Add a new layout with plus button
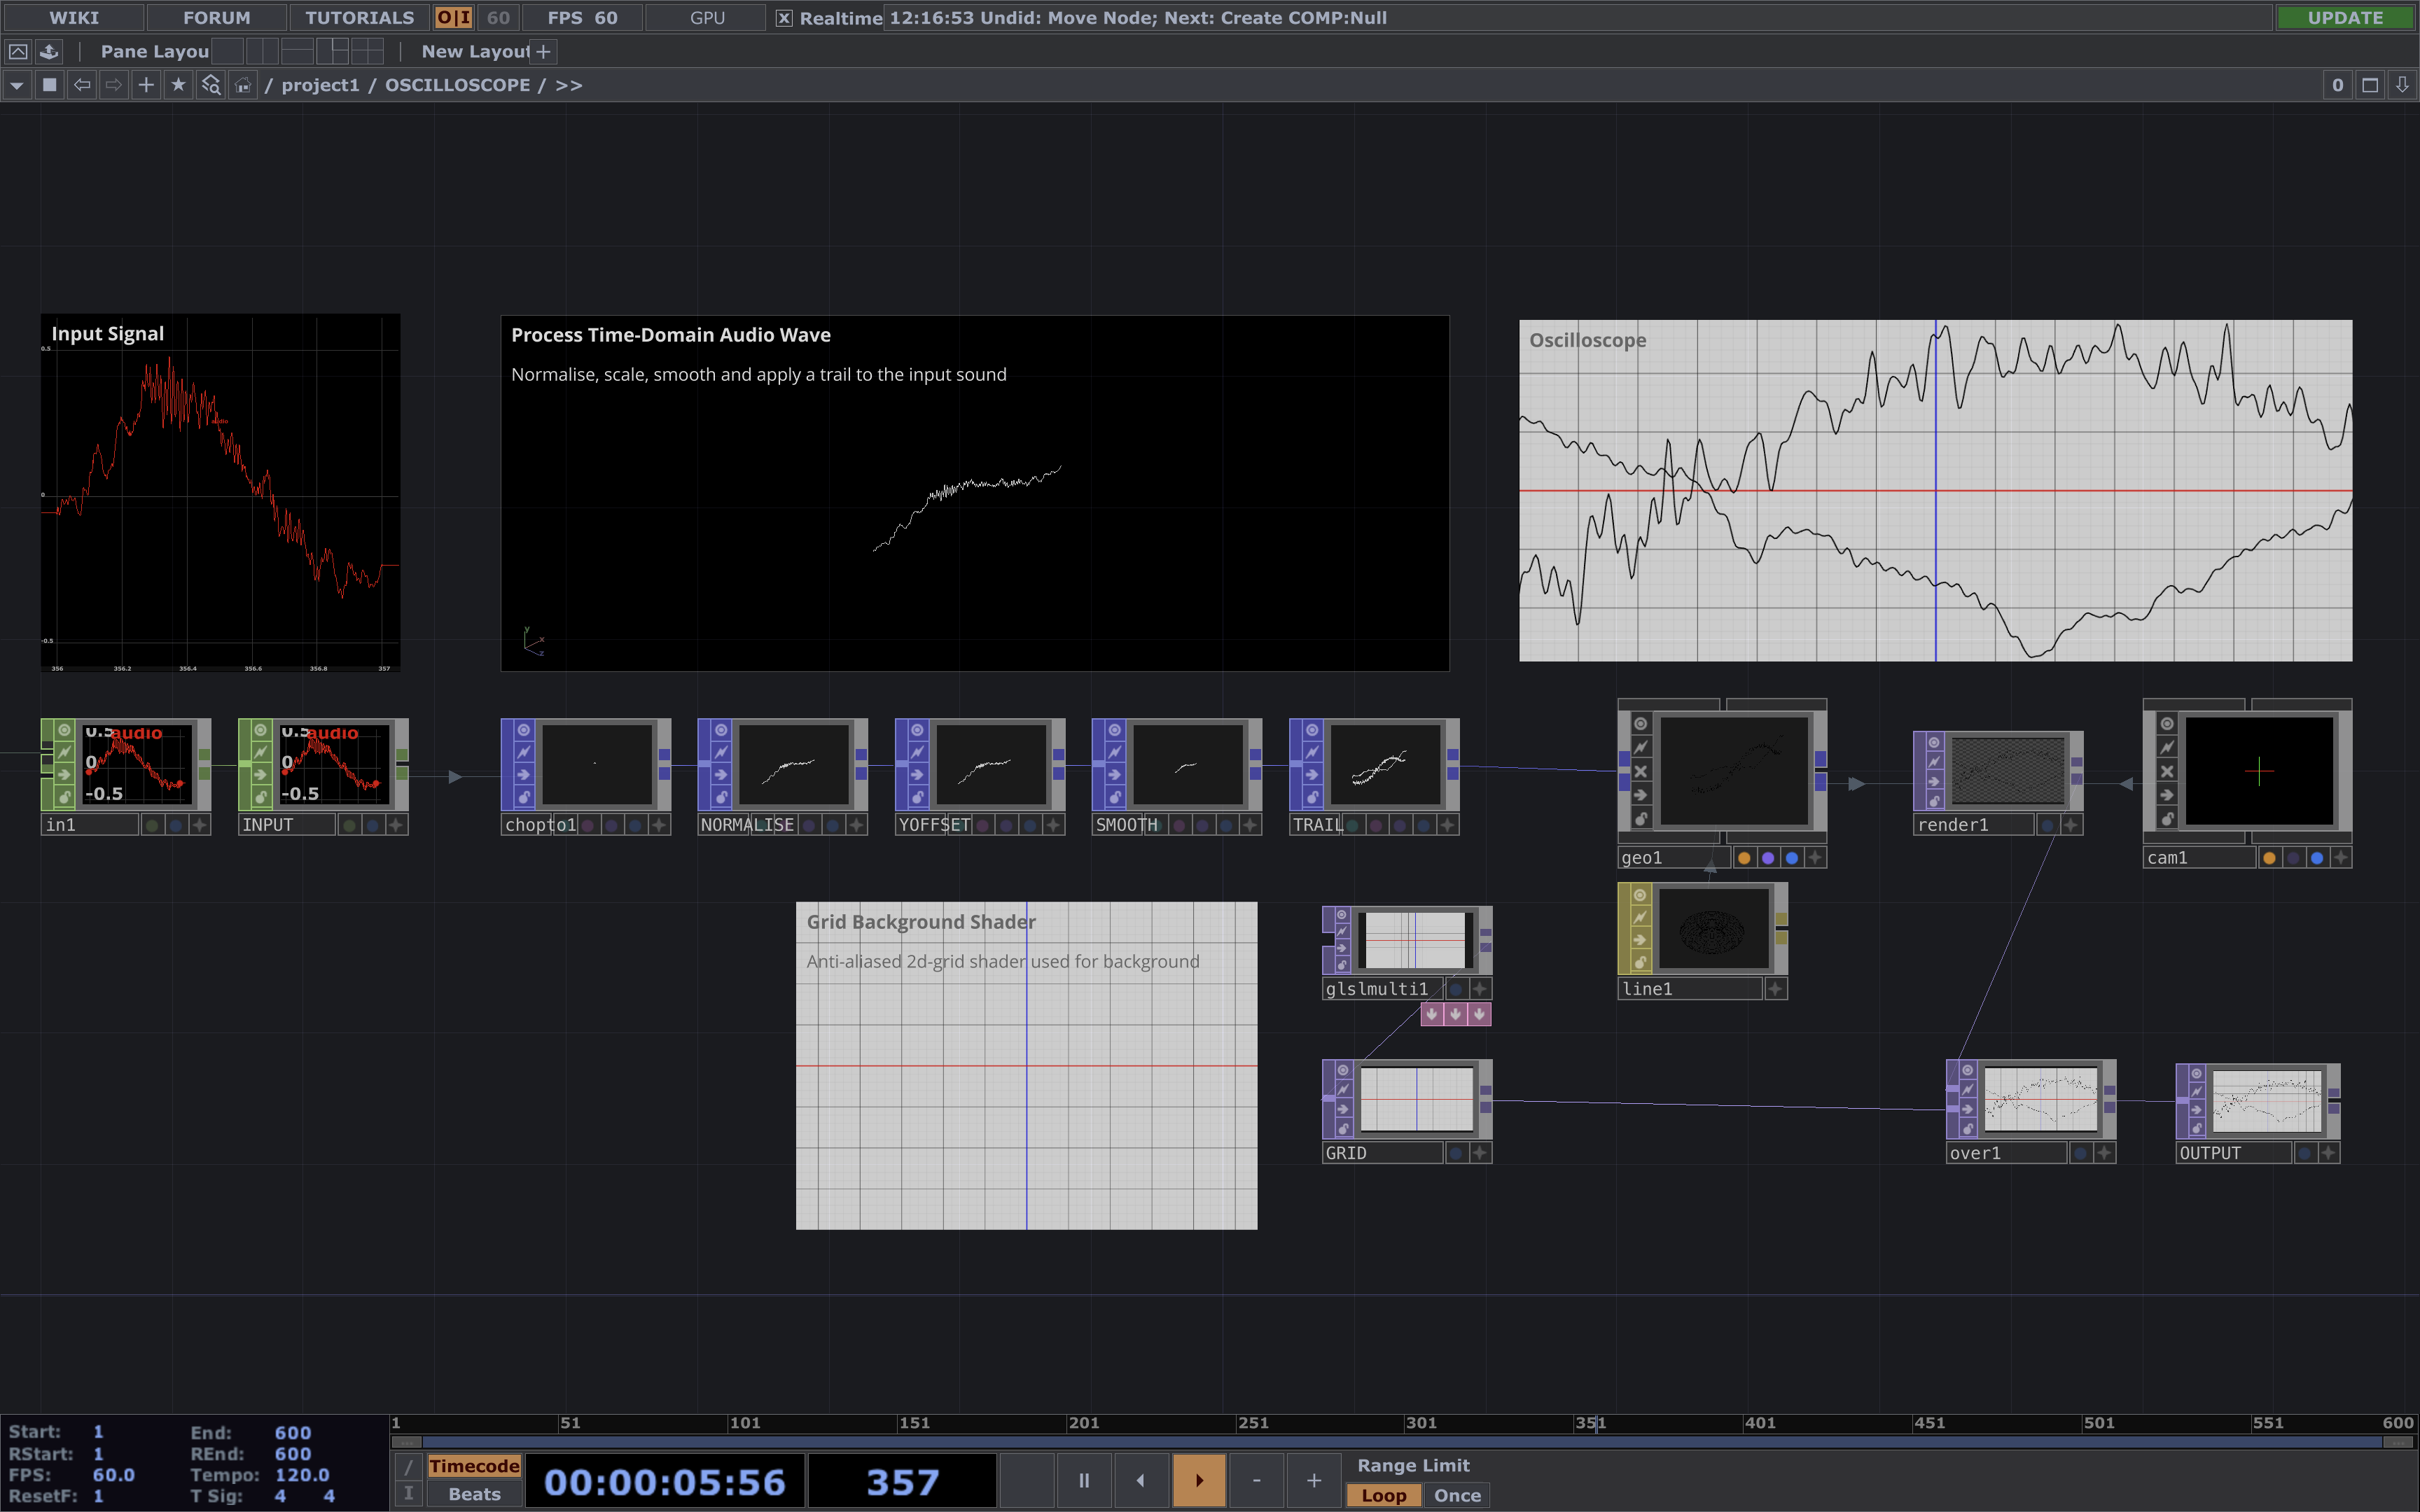This screenshot has width=2420, height=1512. tap(543, 51)
